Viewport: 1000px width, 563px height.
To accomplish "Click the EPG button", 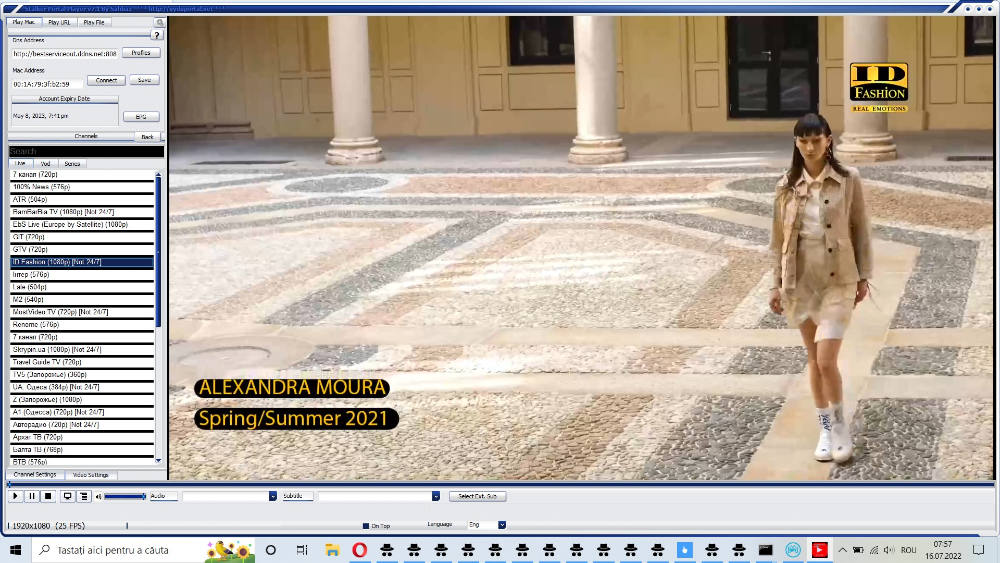I will coord(141,117).
